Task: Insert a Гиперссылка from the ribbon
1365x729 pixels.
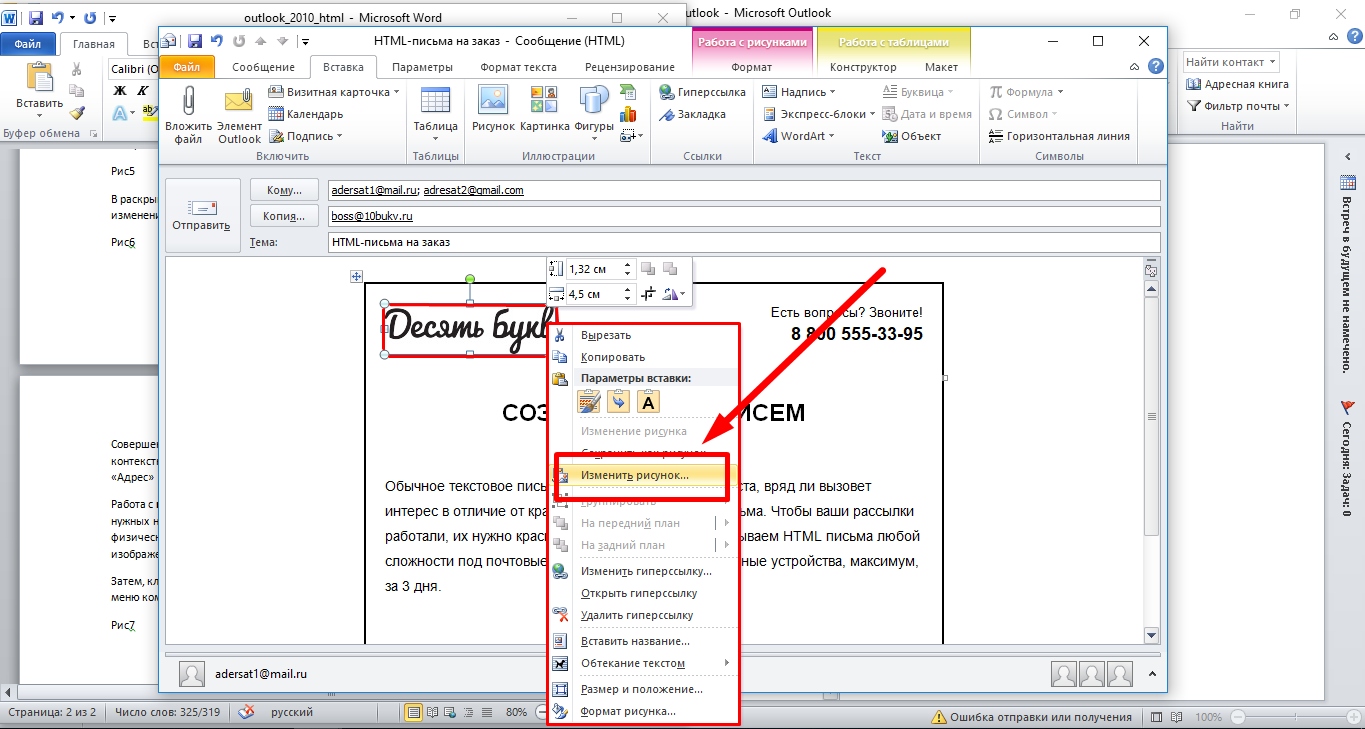Action: 702,92
